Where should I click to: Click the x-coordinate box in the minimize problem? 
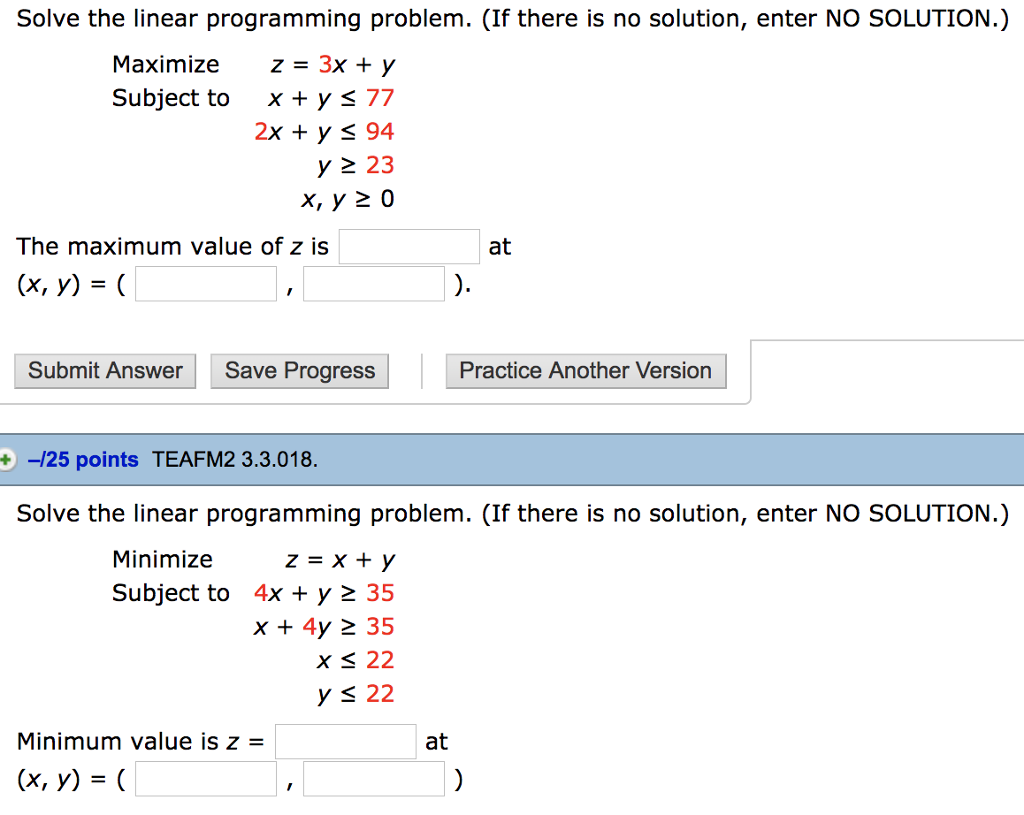[205, 778]
